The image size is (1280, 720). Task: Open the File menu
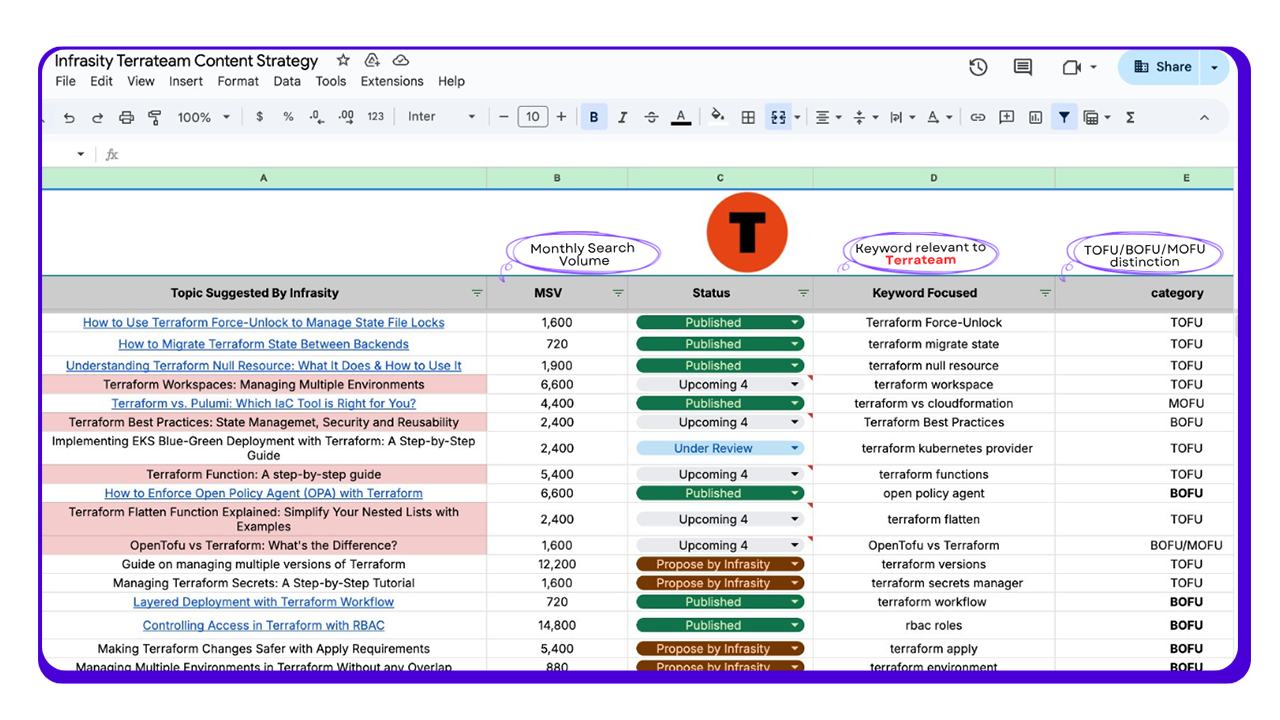click(65, 81)
